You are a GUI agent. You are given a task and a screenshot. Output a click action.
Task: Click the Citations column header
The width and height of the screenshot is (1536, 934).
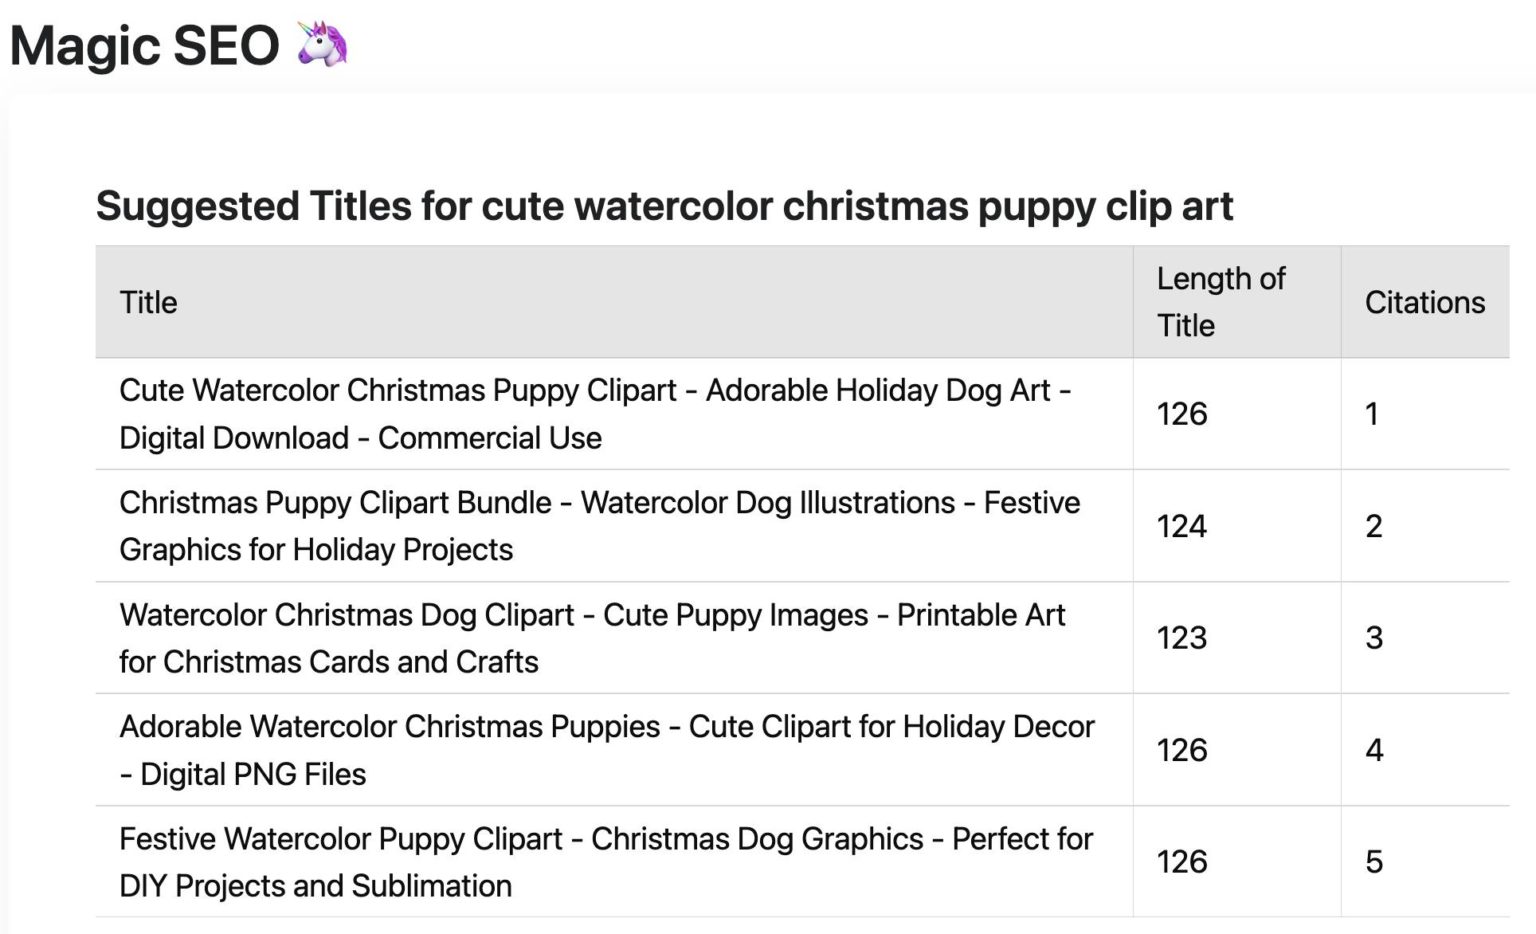[1424, 302]
